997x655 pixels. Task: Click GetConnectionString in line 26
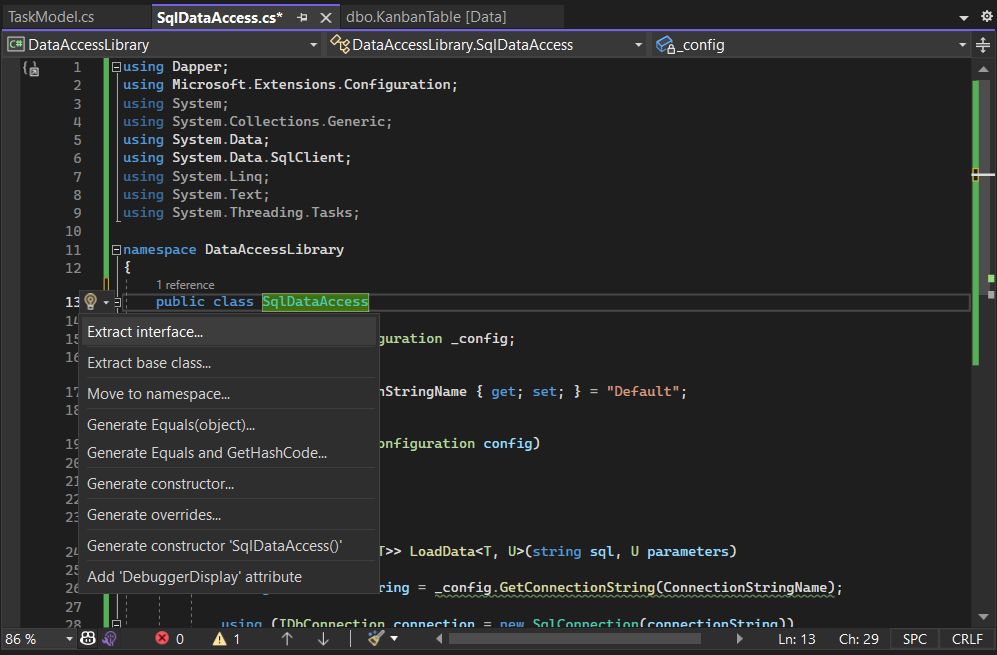pyautogui.click(x=577, y=588)
